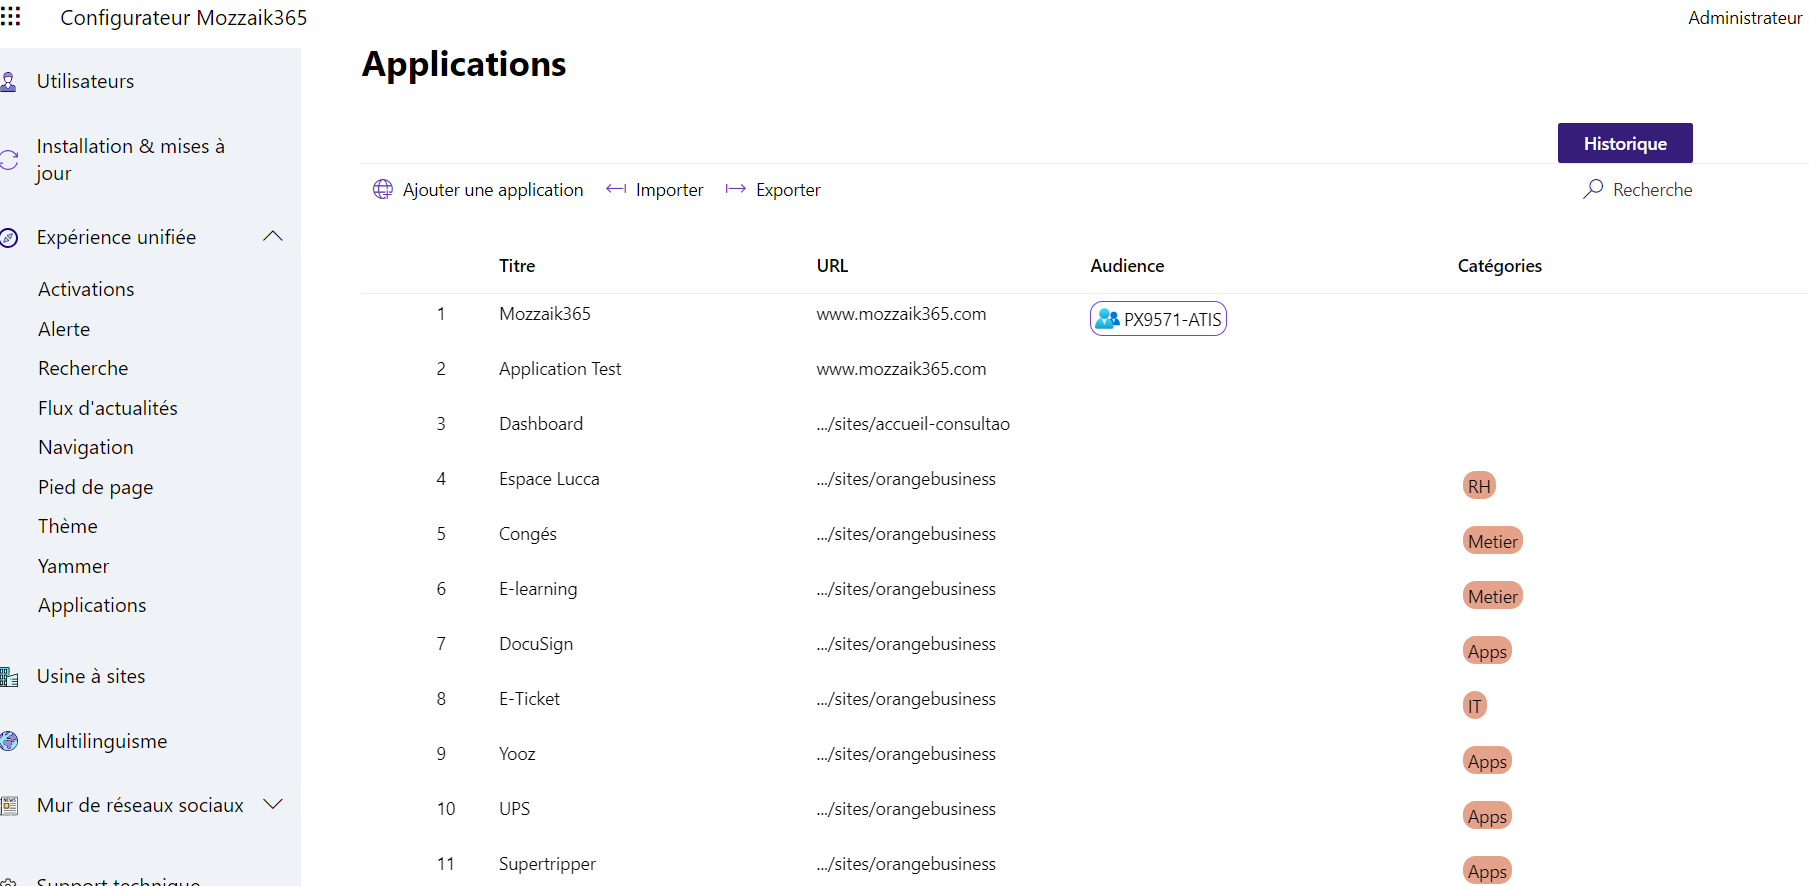The width and height of the screenshot is (1809, 886).
Task: Click the Utilisateurs person icon
Action: tap(8, 82)
